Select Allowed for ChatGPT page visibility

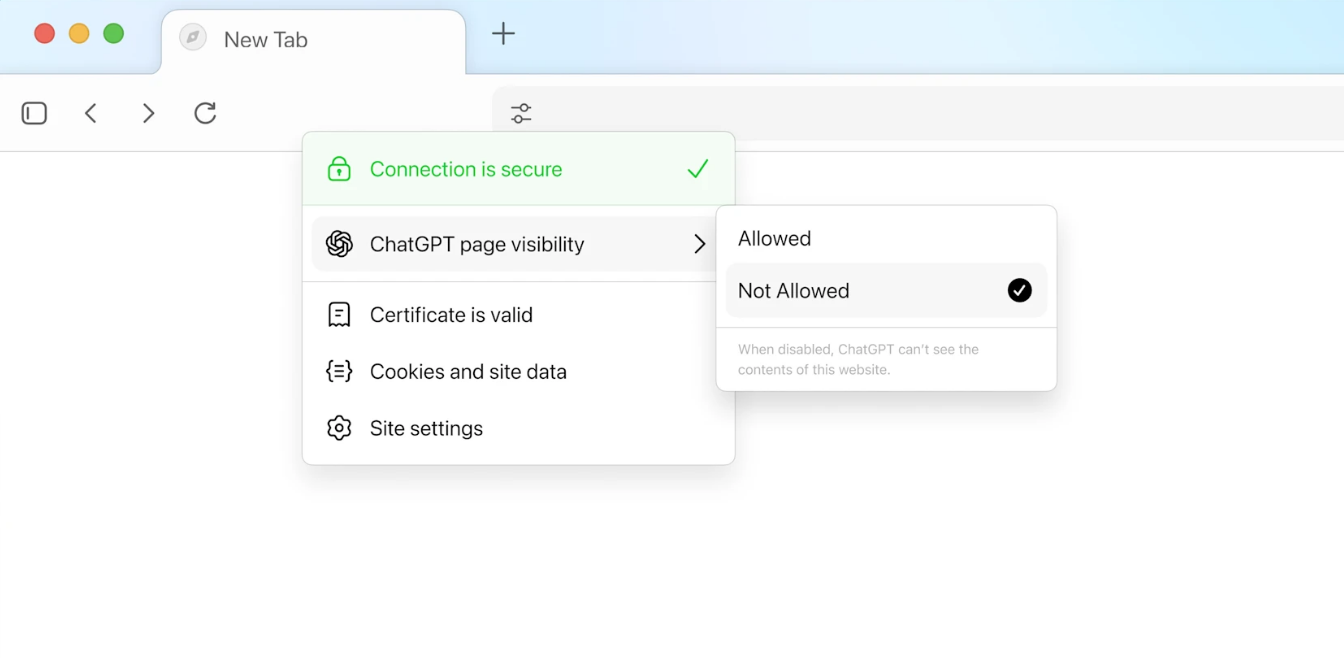(x=774, y=238)
